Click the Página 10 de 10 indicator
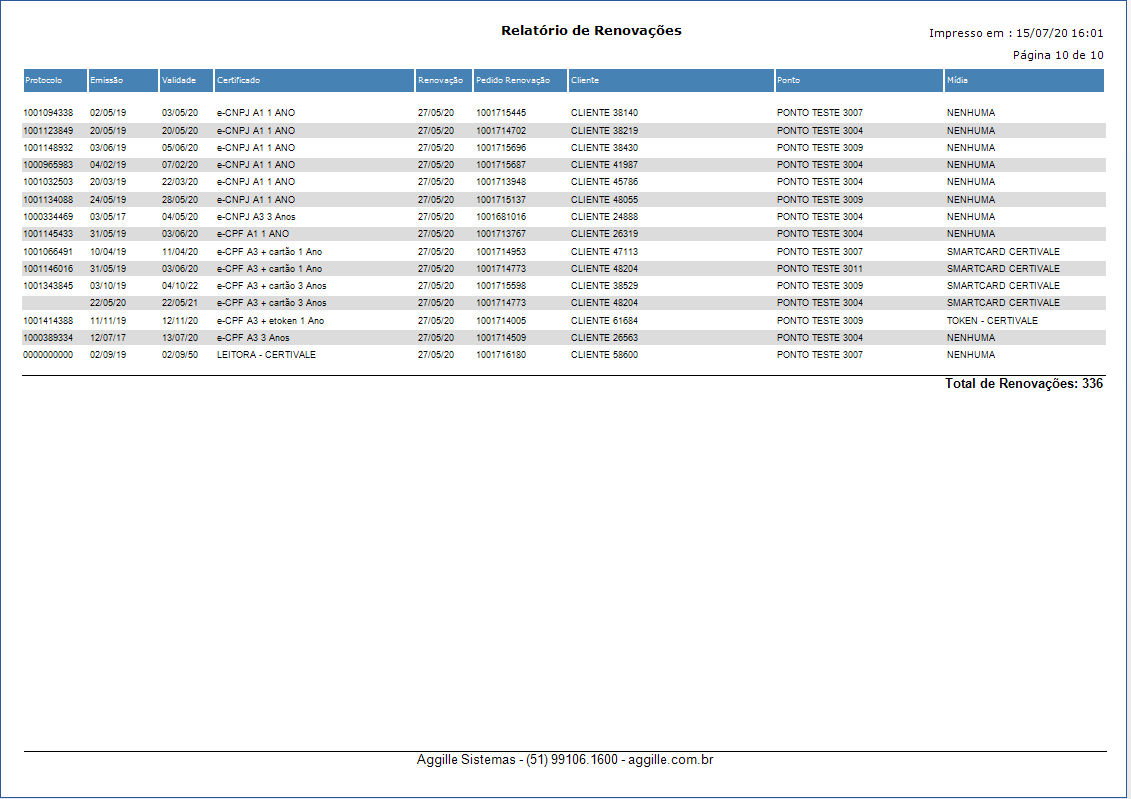 (1058, 55)
